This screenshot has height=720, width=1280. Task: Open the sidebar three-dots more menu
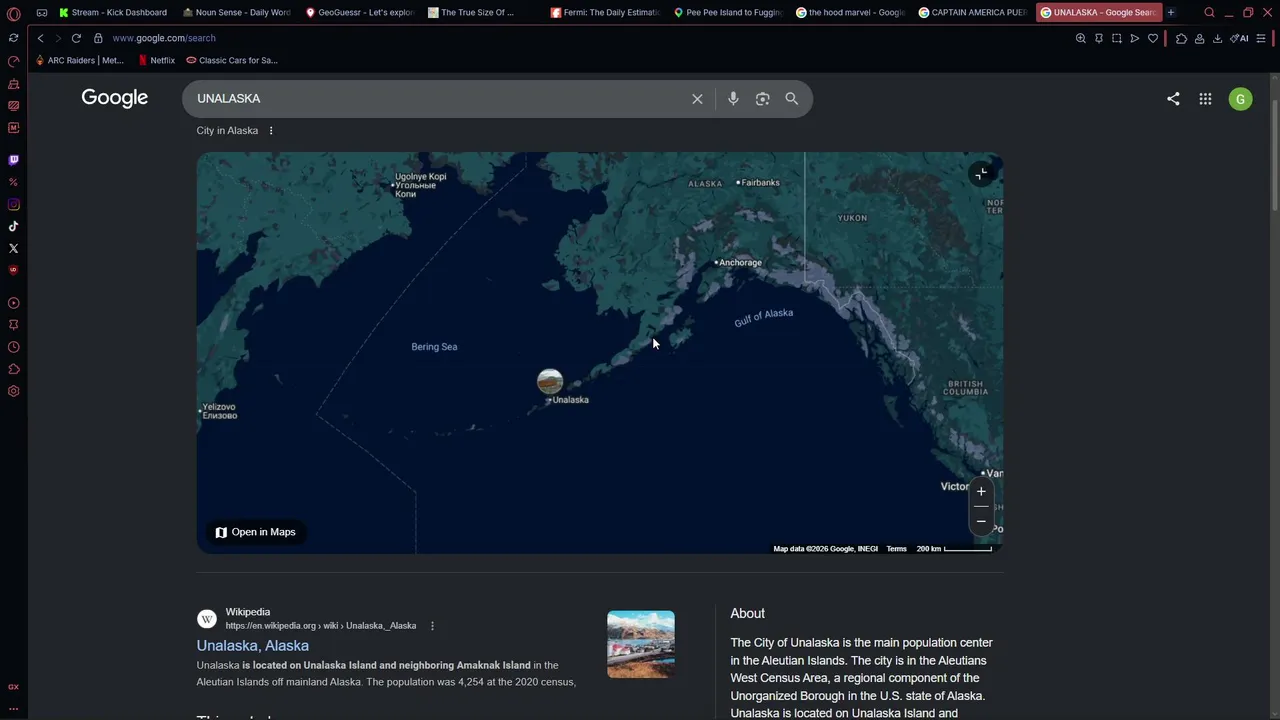click(x=13, y=709)
